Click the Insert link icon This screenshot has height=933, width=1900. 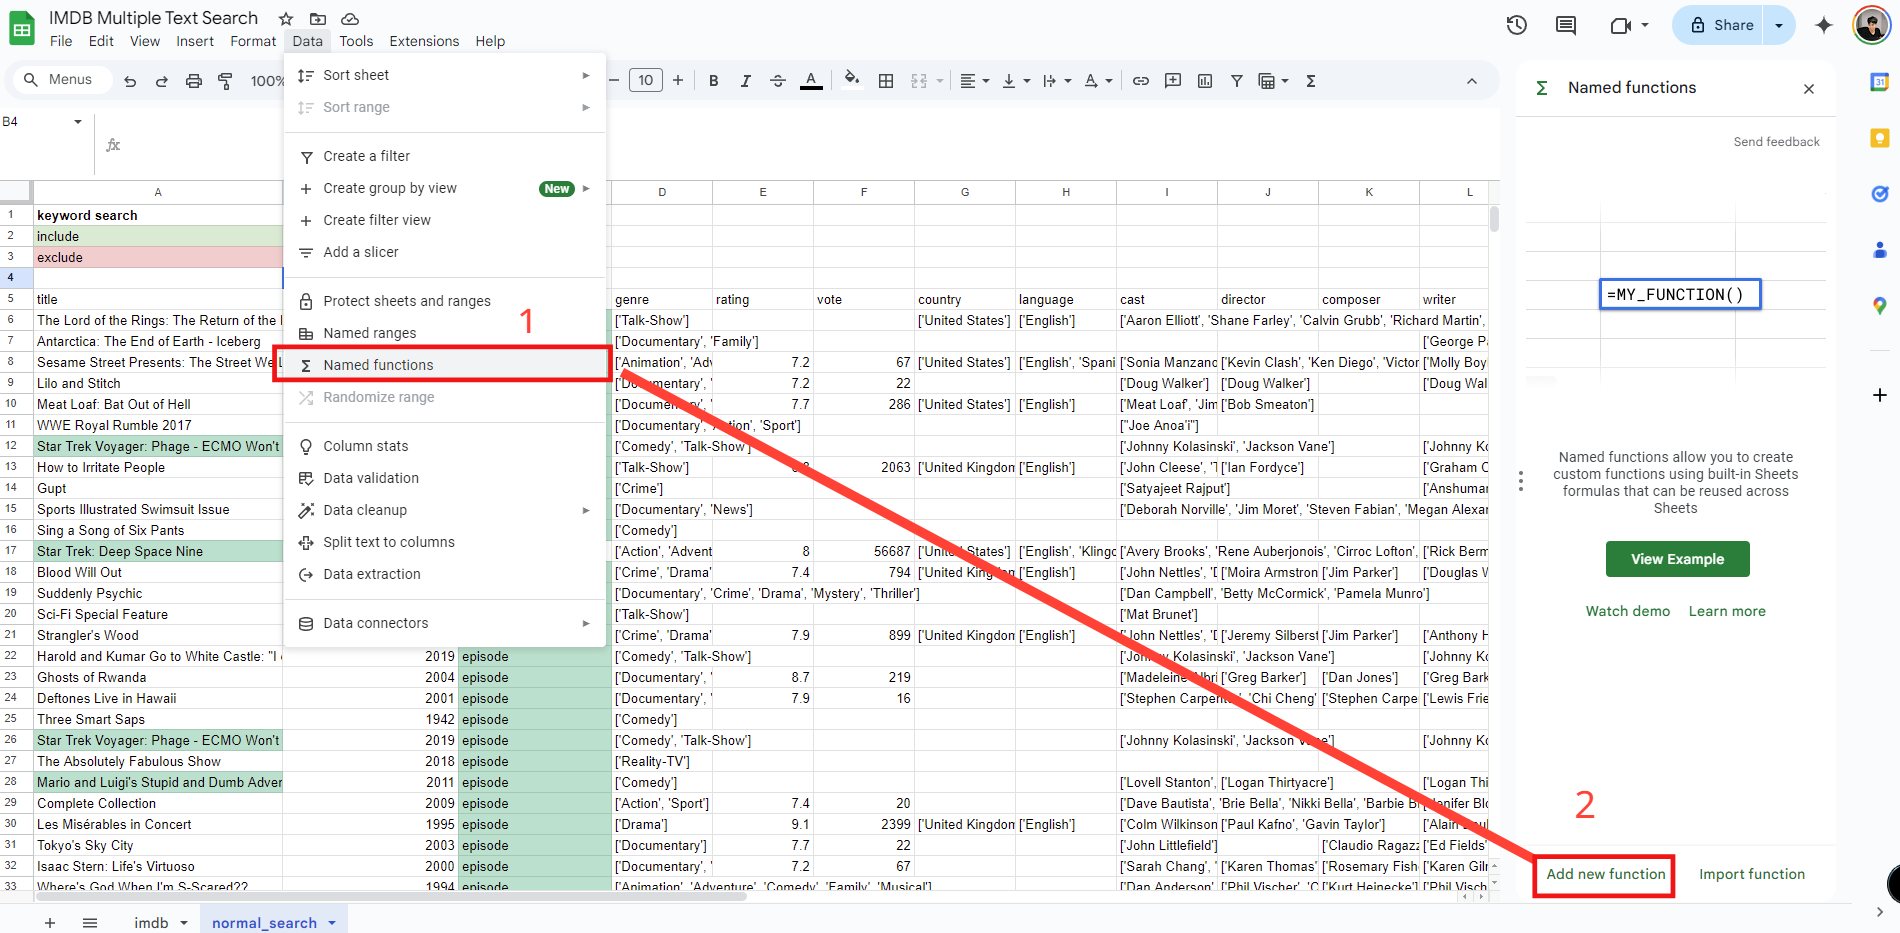1141,81
